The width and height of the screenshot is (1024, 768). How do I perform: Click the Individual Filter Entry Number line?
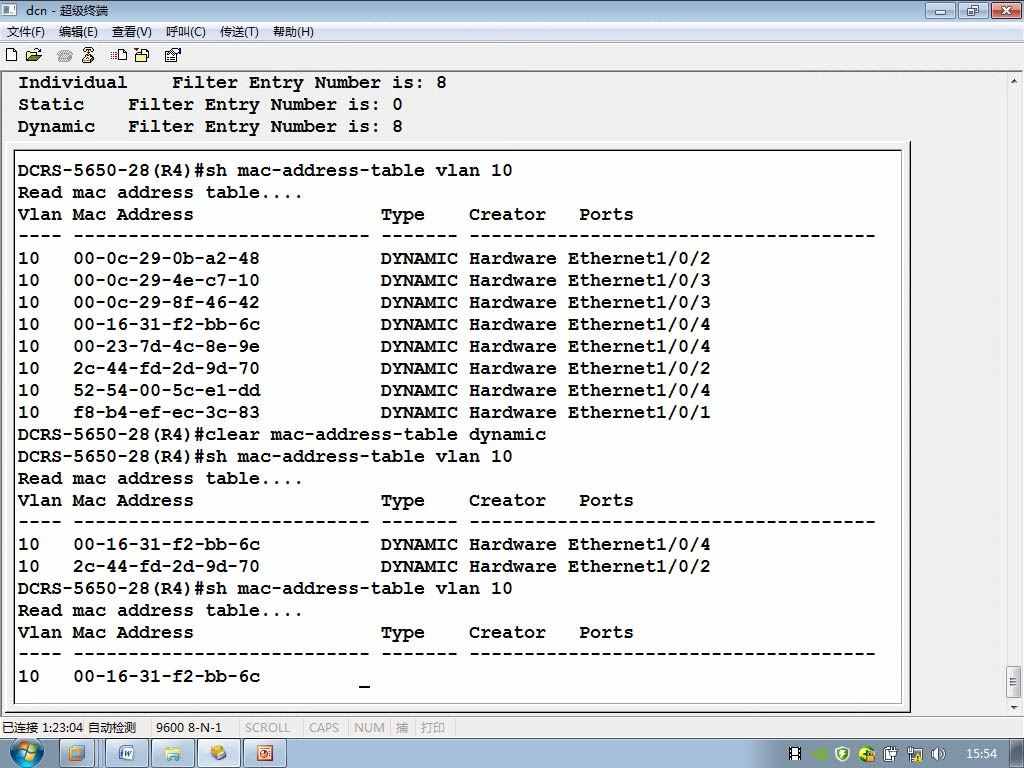(x=232, y=82)
